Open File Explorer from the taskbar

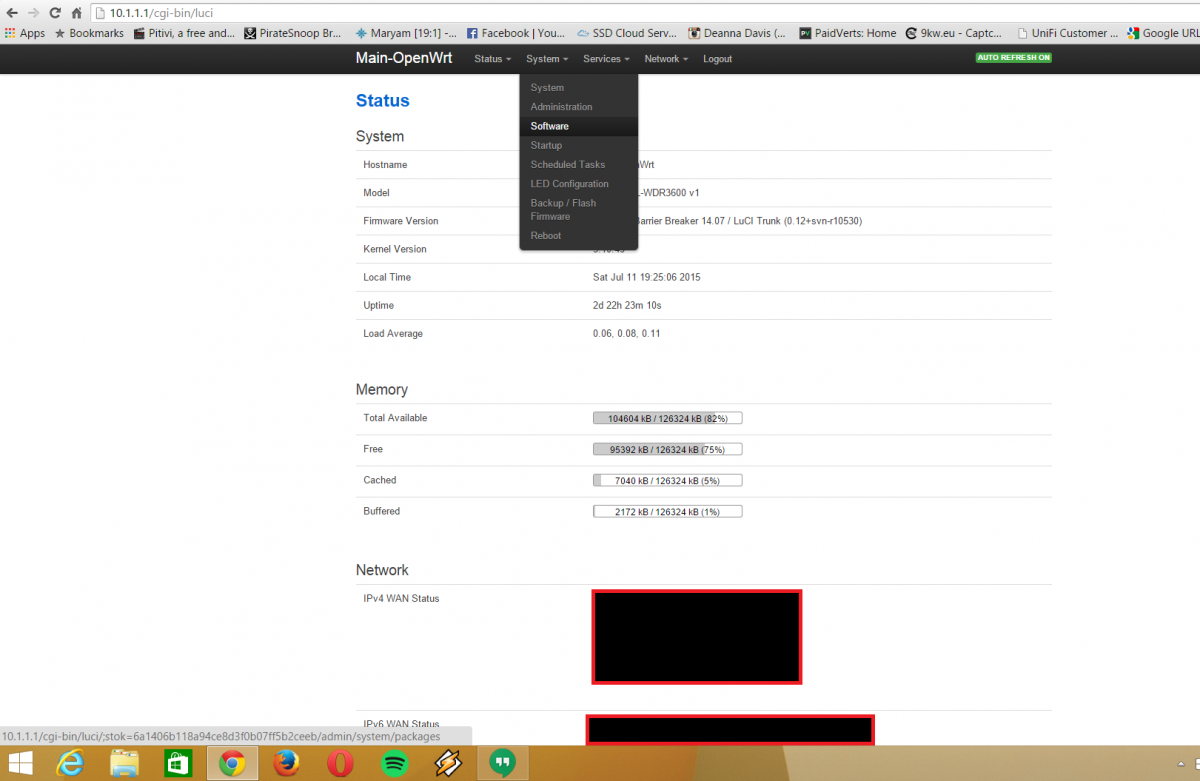(x=124, y=763)
